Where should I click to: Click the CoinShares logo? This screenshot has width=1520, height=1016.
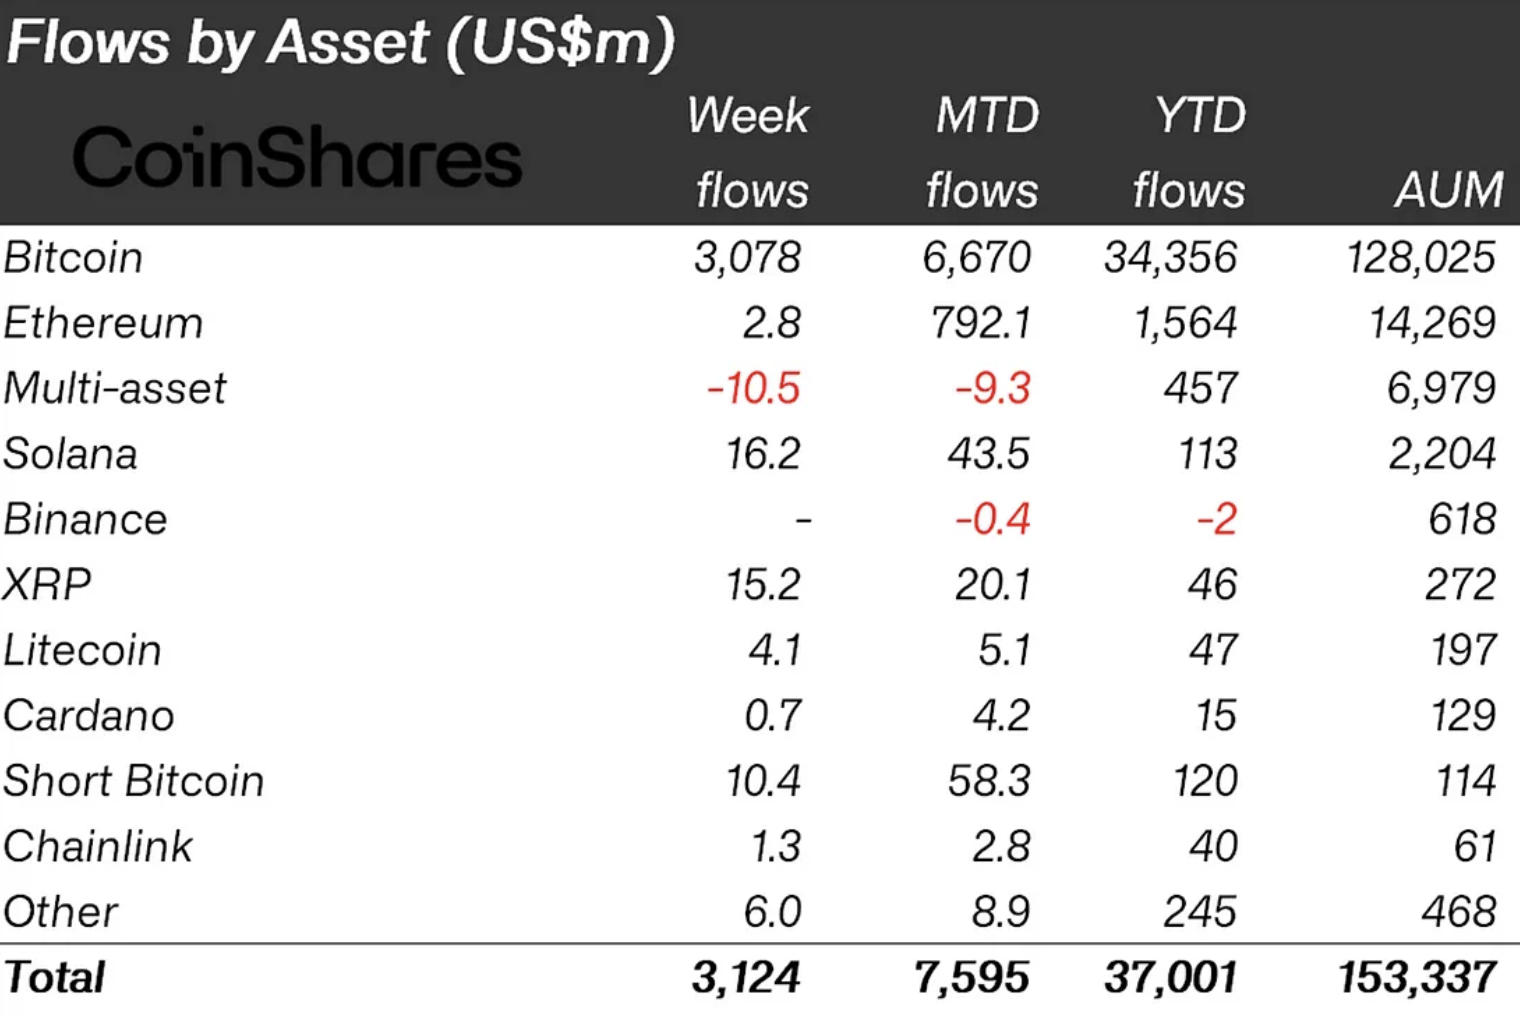[x=297, y=158]
